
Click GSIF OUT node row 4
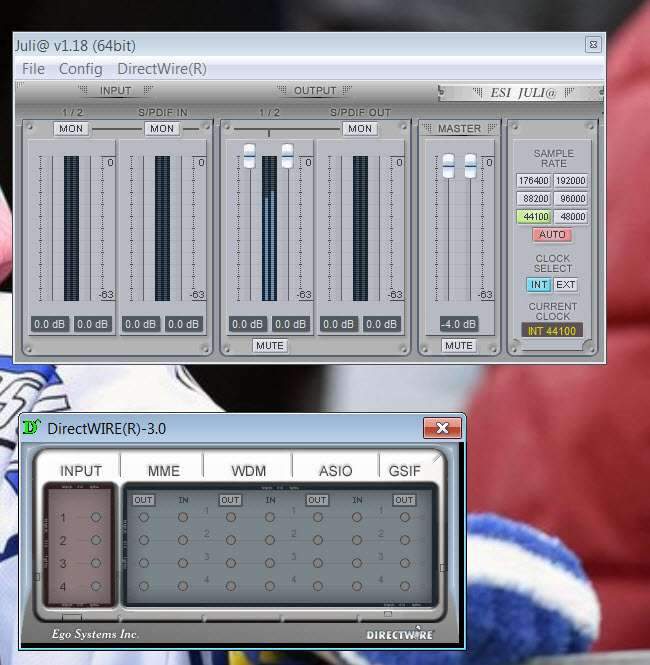click(405, 586)
